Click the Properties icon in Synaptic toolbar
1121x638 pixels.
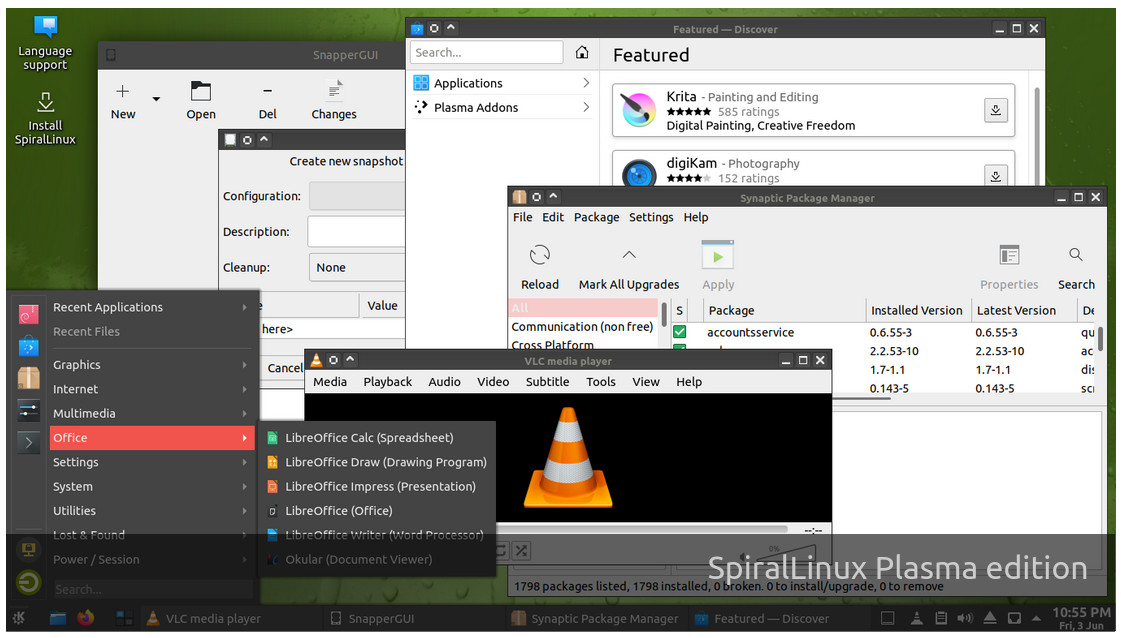tap(1009, 255)
